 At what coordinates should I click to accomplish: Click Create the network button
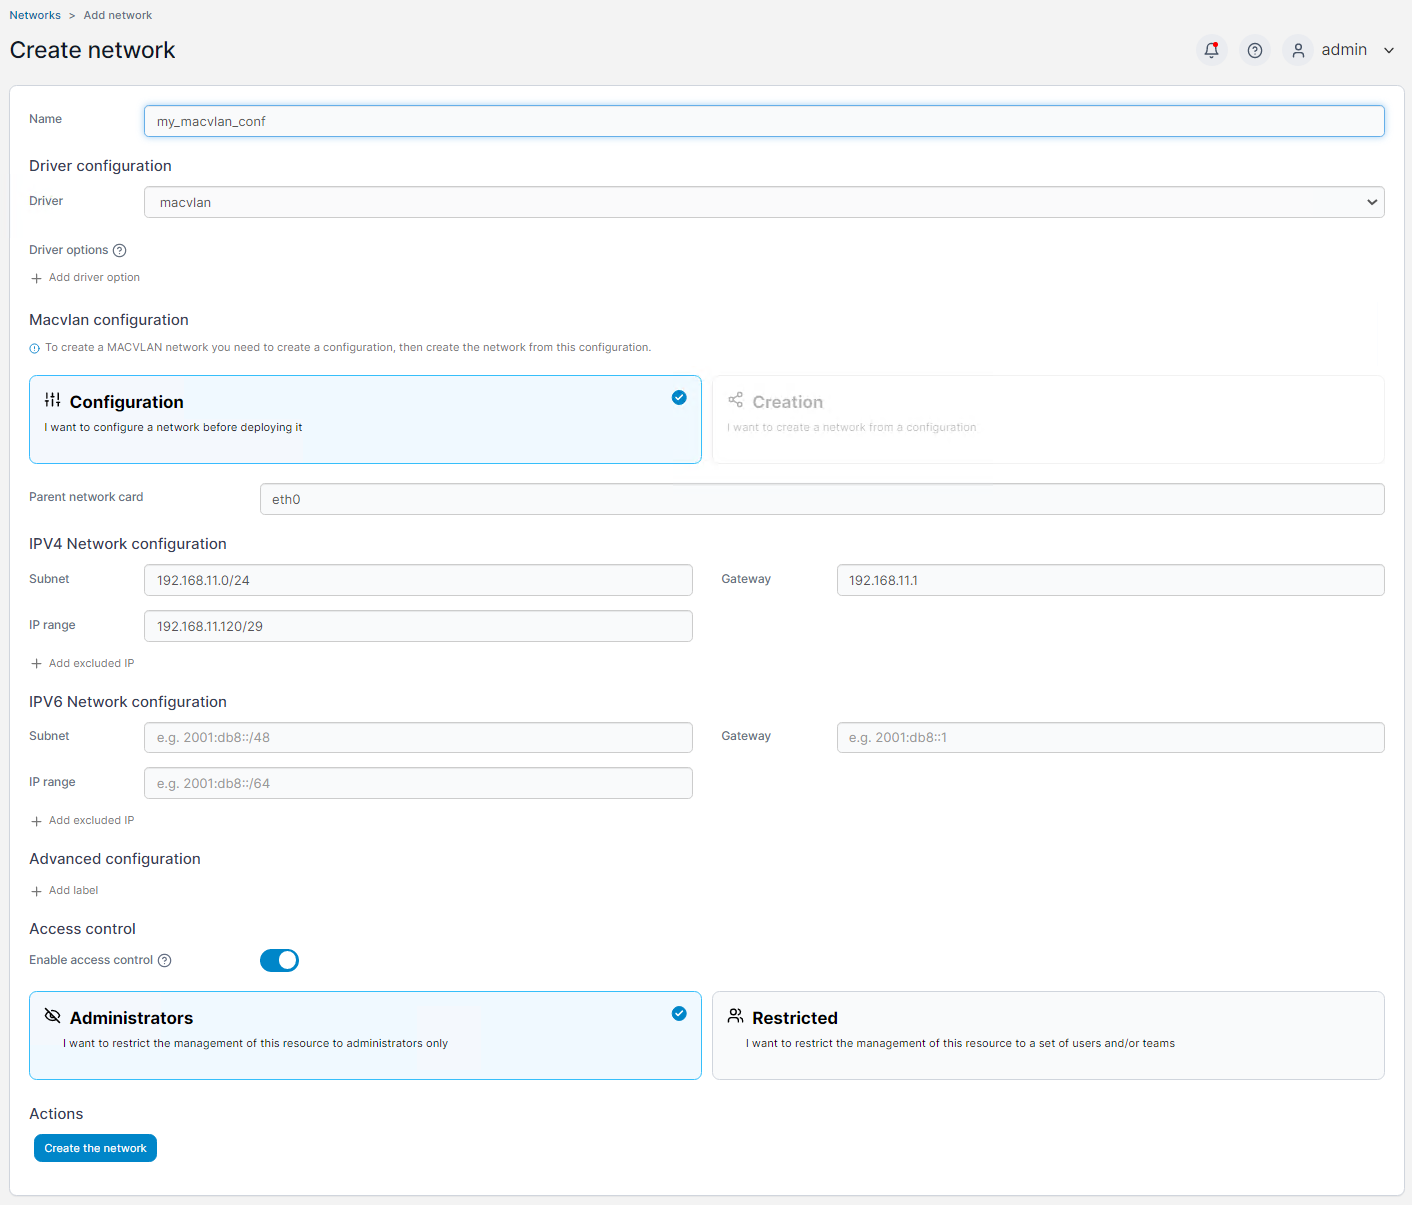[95, 1148]
